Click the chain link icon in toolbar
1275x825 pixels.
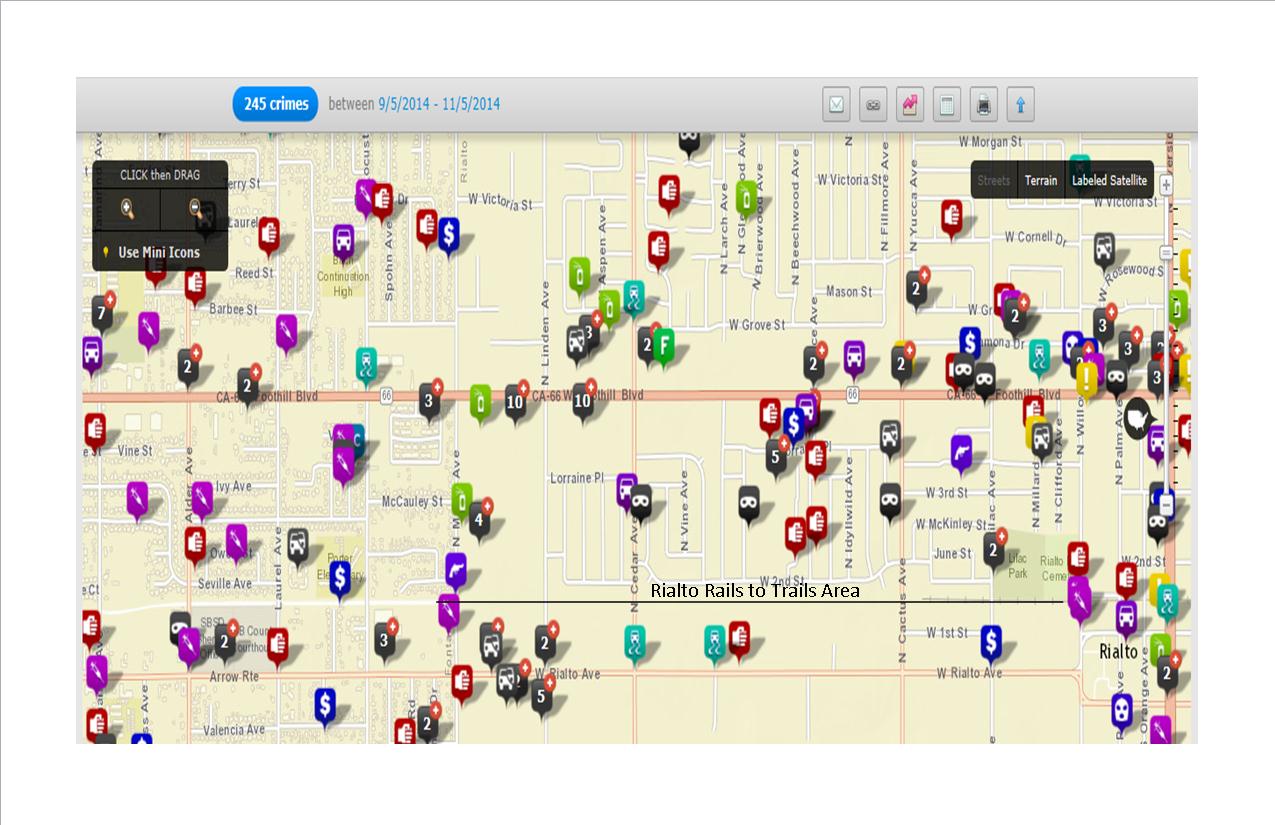click(873, 104)
